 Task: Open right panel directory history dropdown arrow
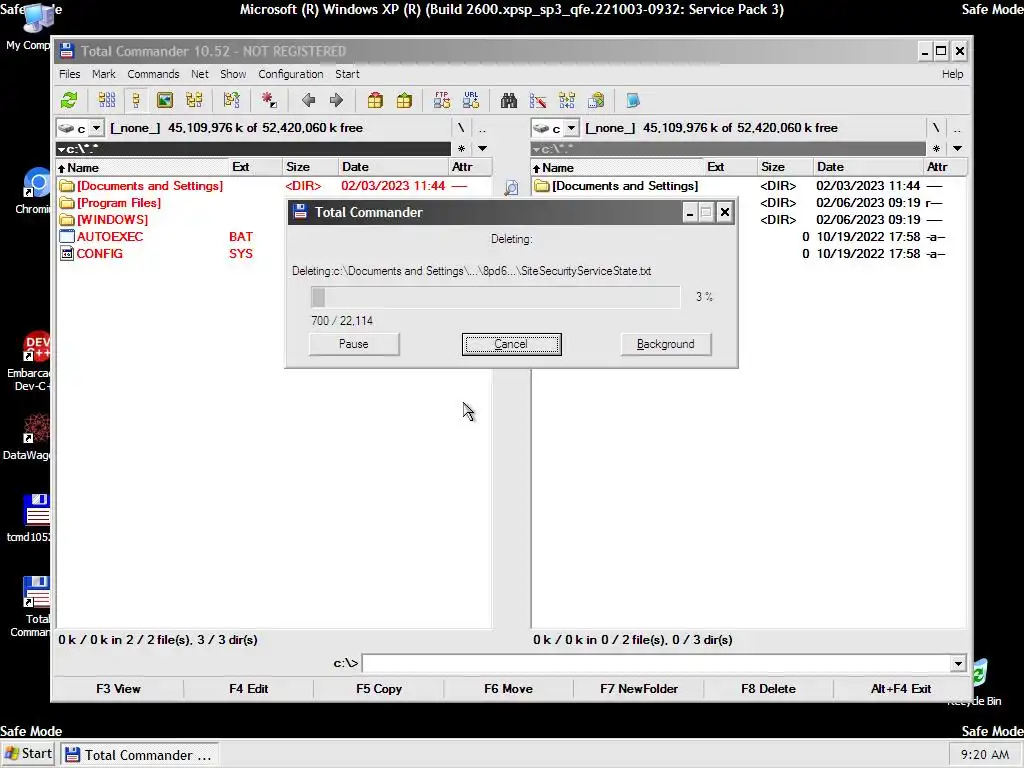957,149
